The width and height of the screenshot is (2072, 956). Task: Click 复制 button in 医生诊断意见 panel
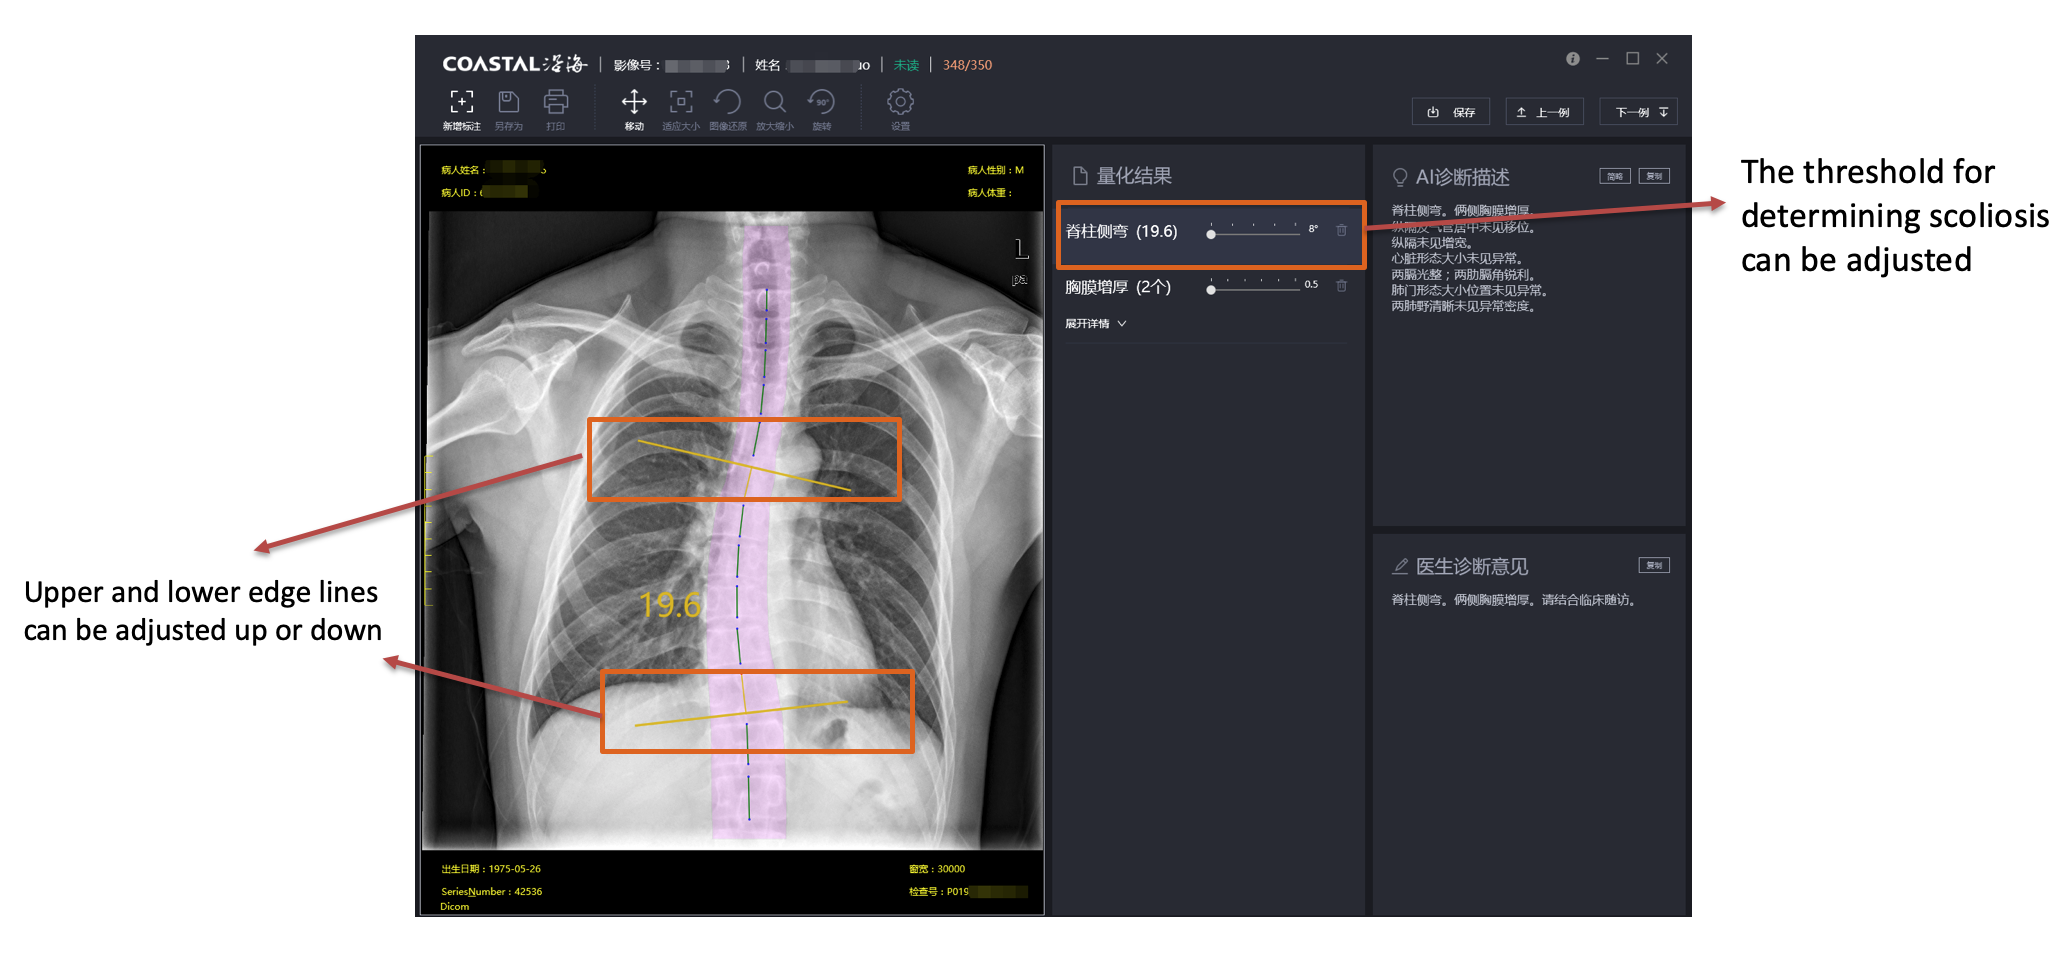coord(1654,565)
